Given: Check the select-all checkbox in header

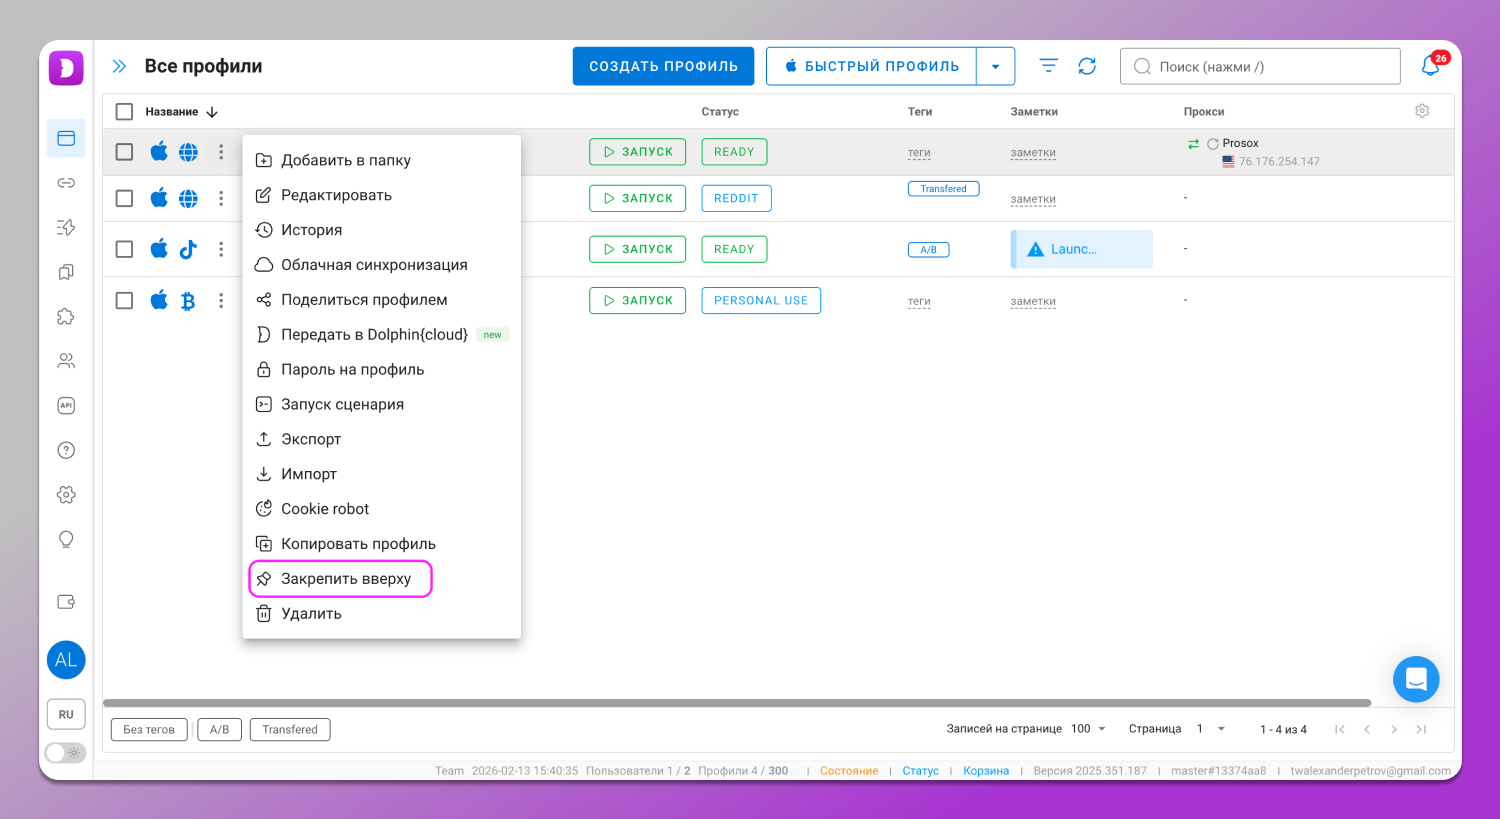Looking at the screenshot, I should pyautogui.click(x=124, y=112).
